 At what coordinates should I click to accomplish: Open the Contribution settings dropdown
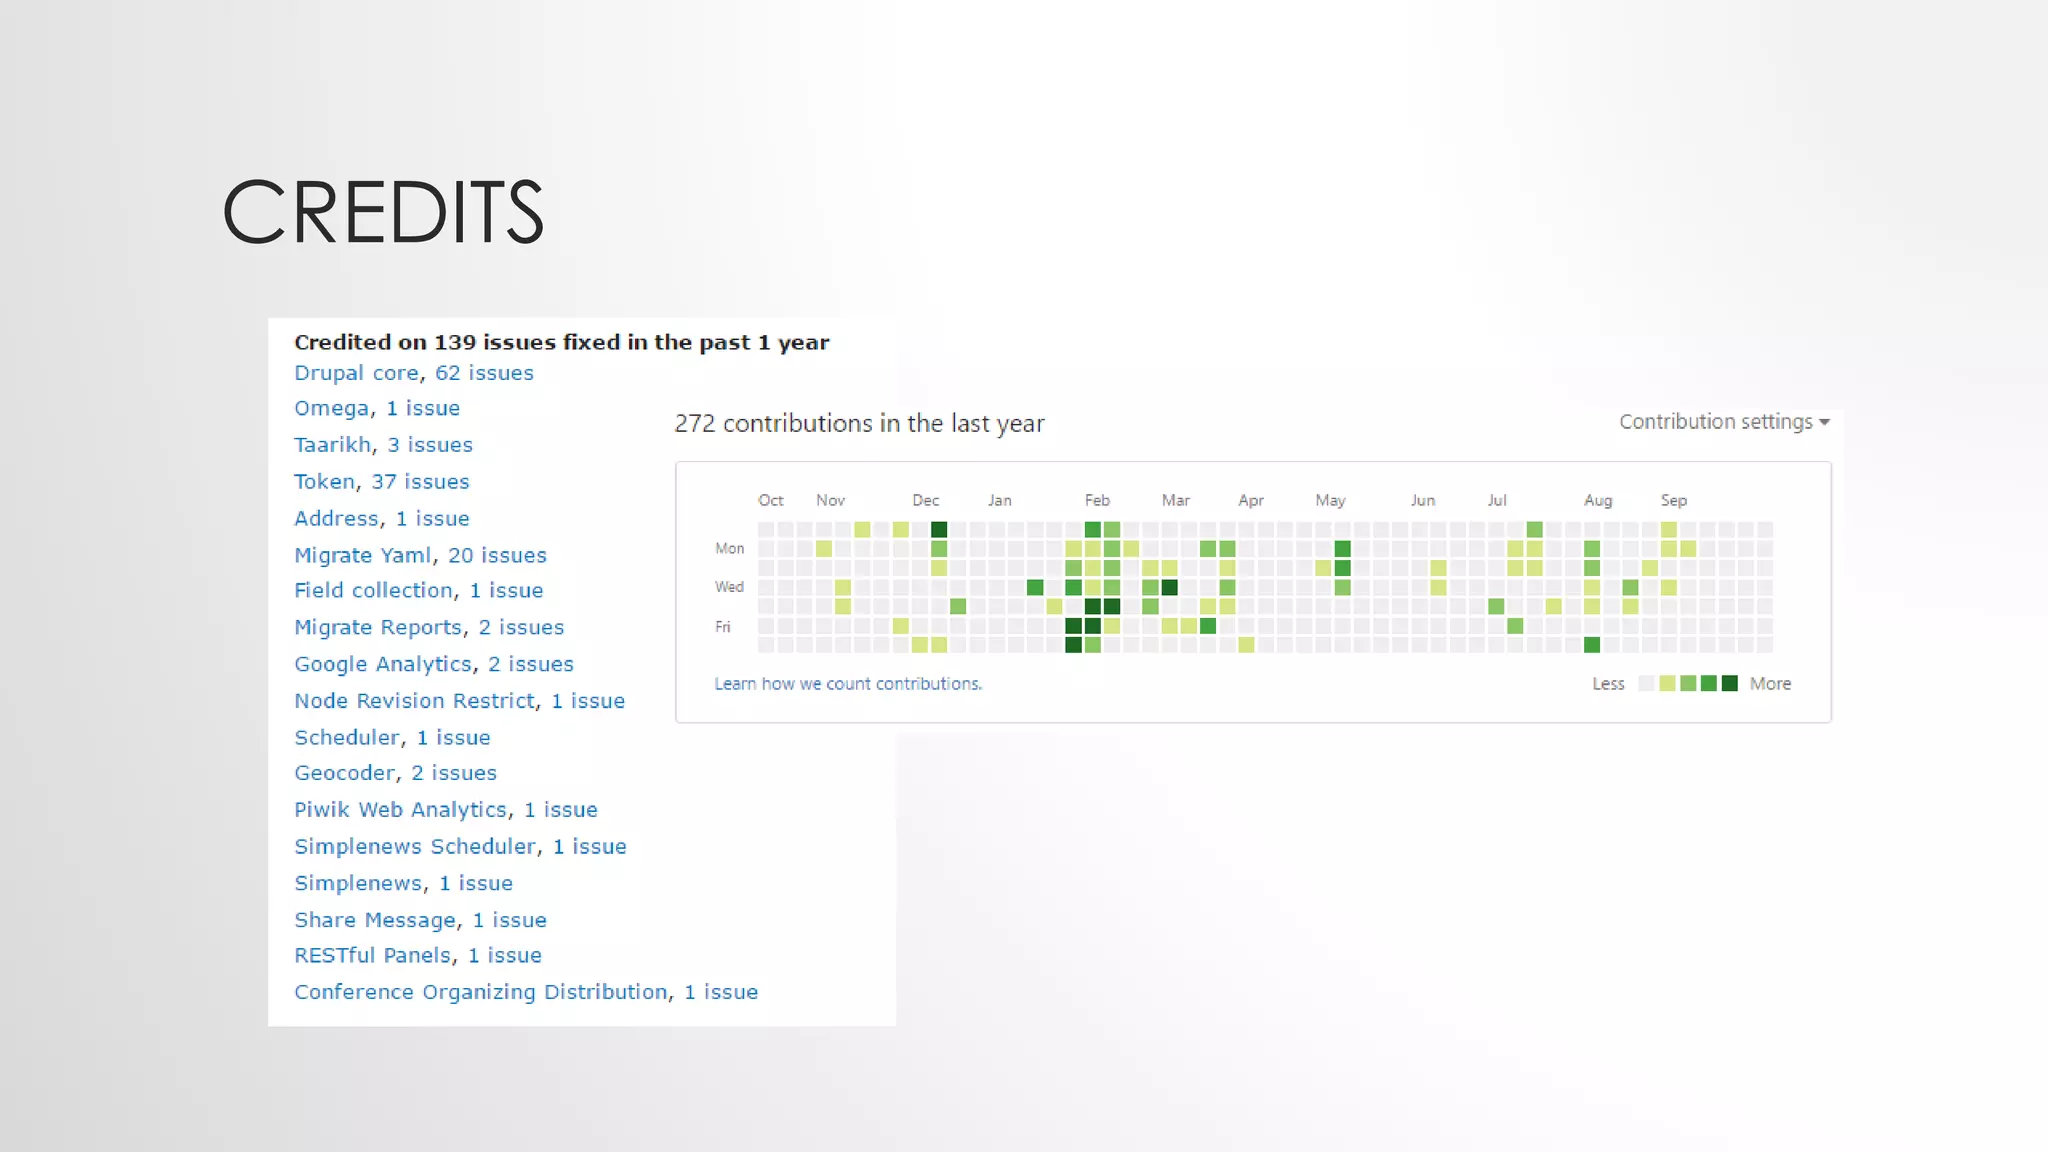coord(1723,422)
